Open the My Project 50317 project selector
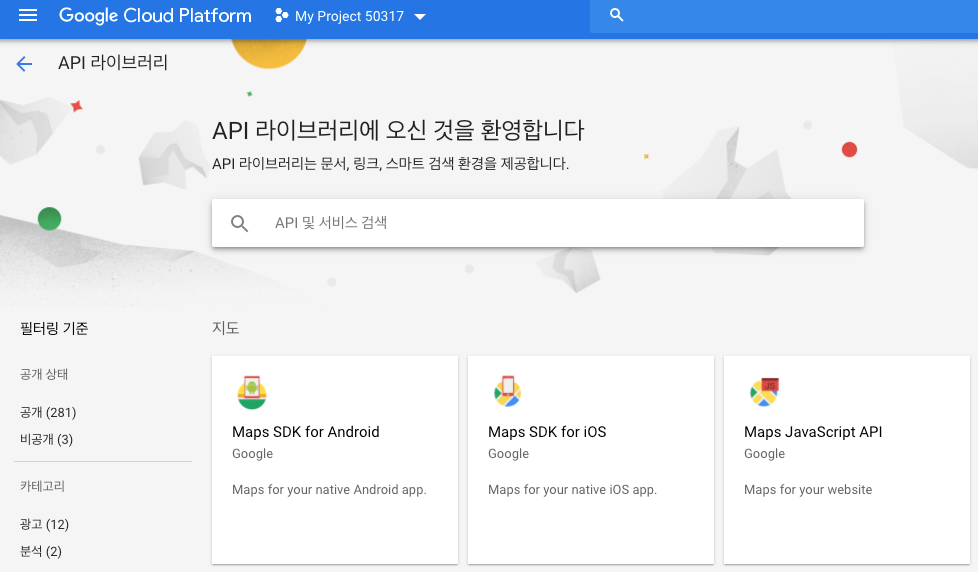The width and height of the screenshot is (978, 572). (x=350, y=16)
